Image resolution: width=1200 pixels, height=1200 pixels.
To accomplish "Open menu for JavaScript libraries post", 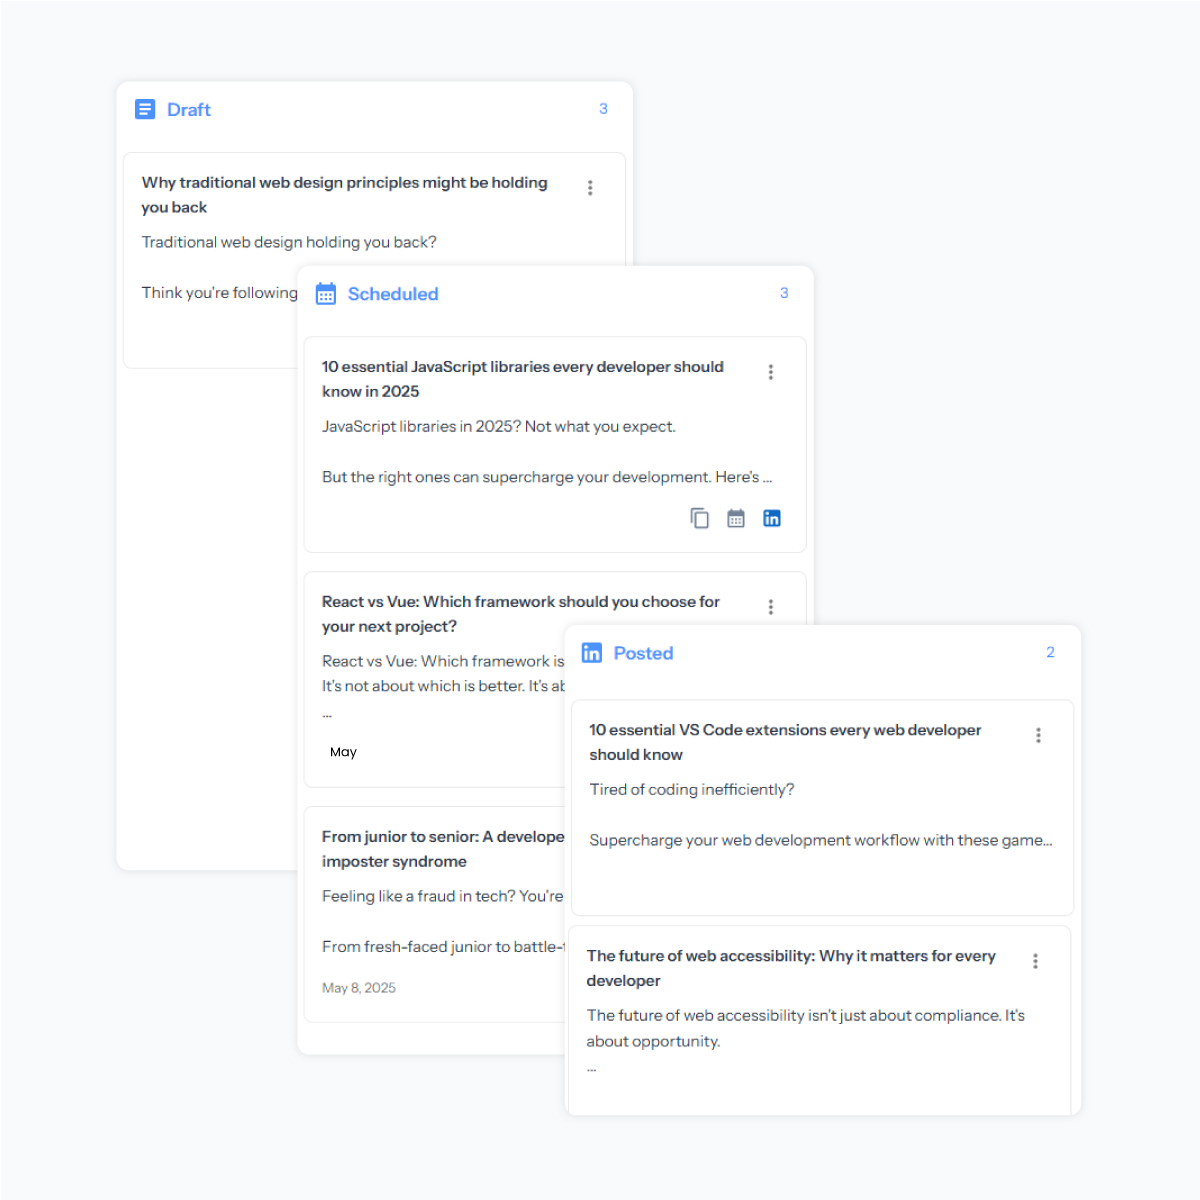I will 770,372.
